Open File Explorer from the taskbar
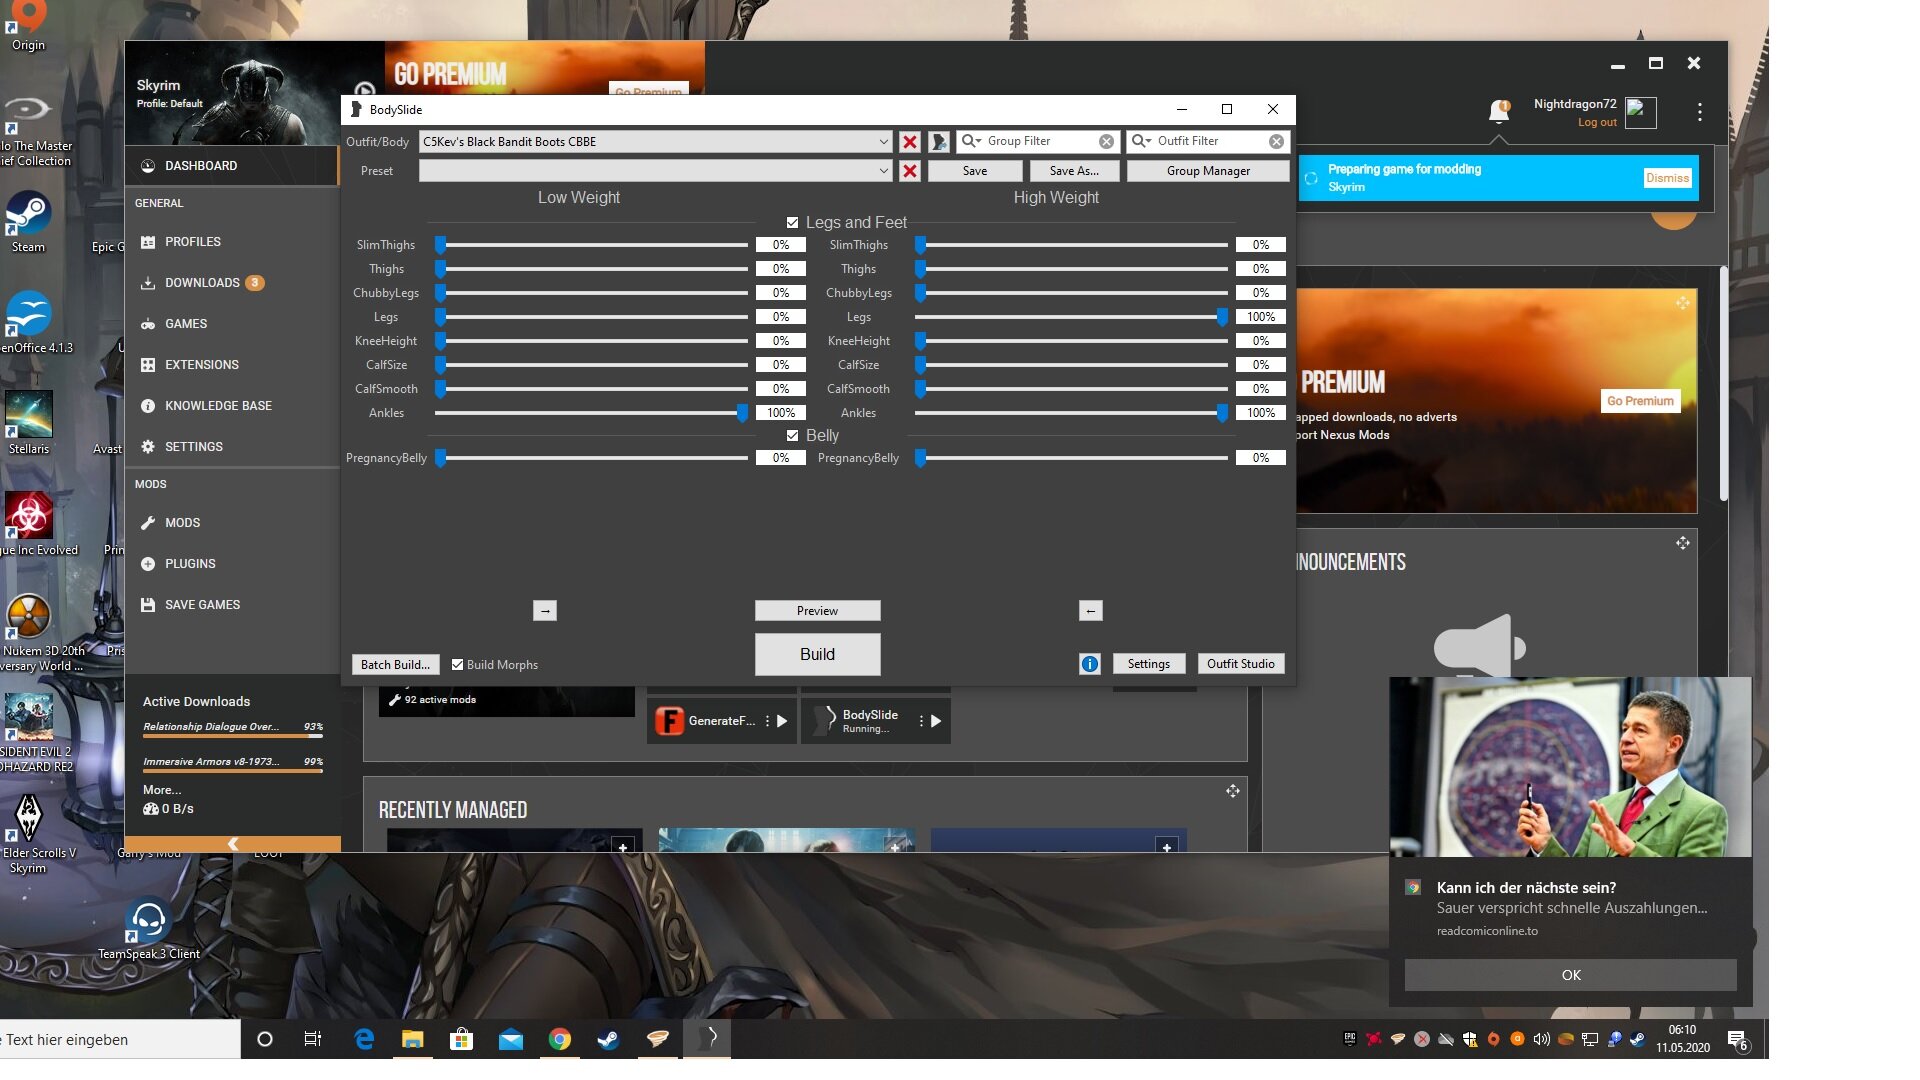This screenshot has height=1080, width=1920. coord(412,1040)
